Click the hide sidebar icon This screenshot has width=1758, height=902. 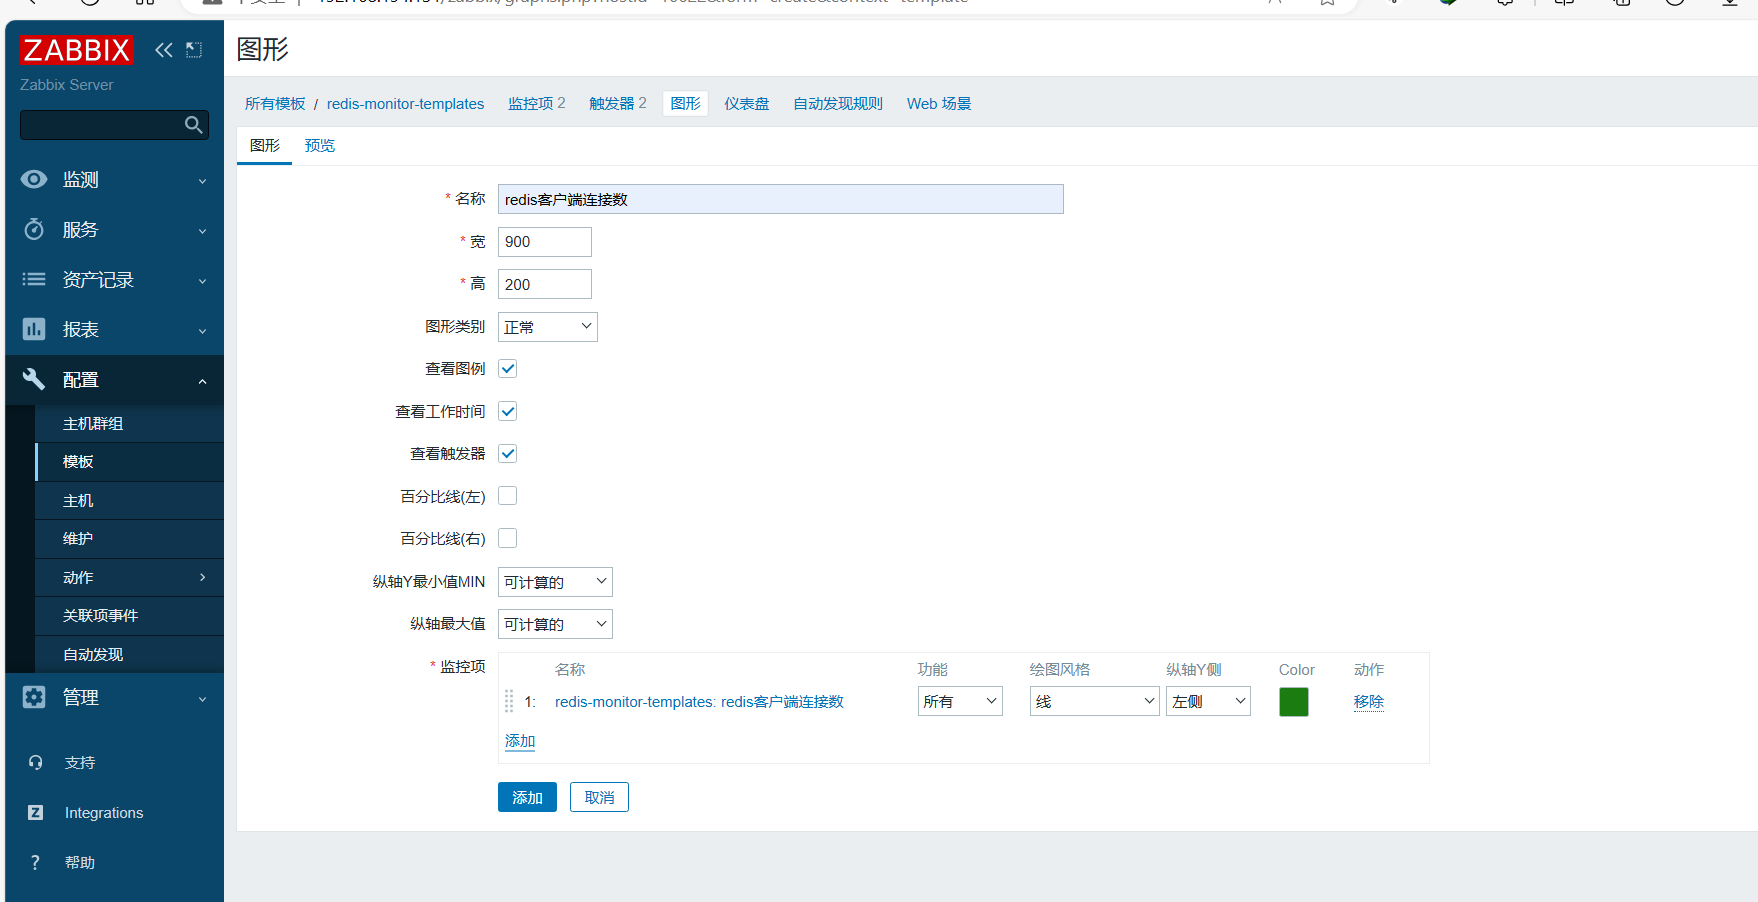pyautogui.click(x=194, y=50)
